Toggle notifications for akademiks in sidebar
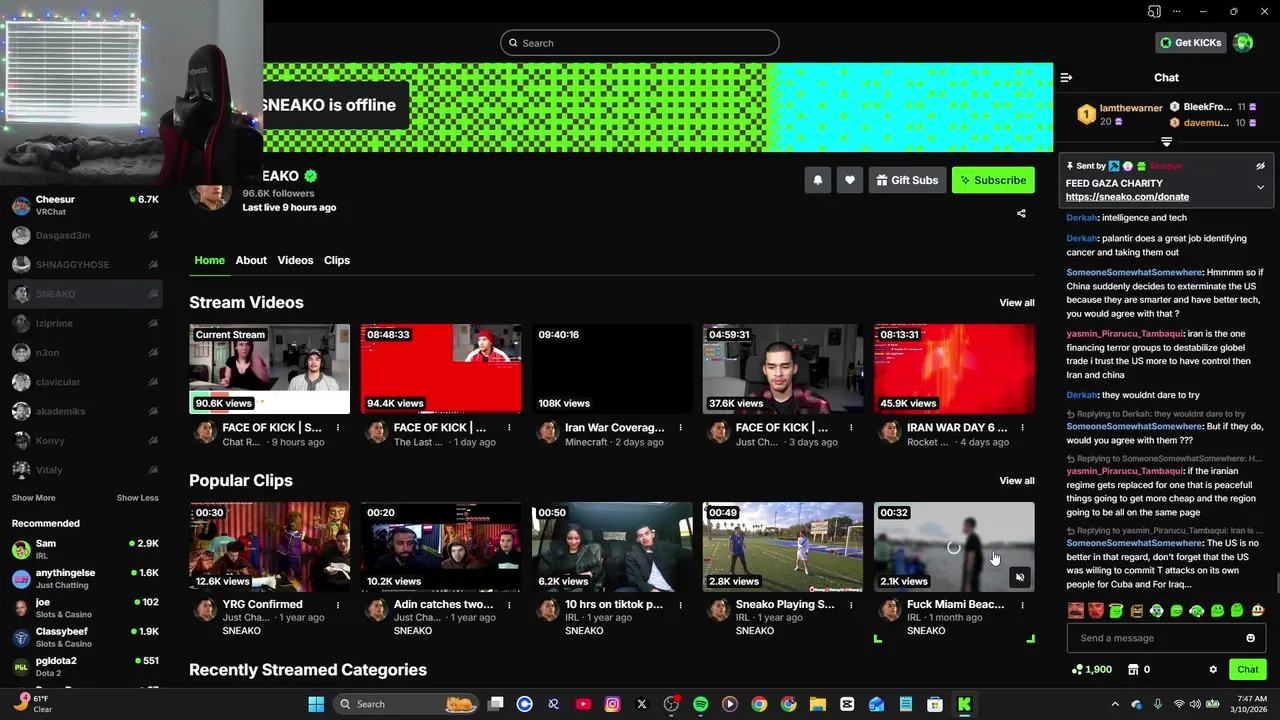The image size is (1280, 720). 153,411
